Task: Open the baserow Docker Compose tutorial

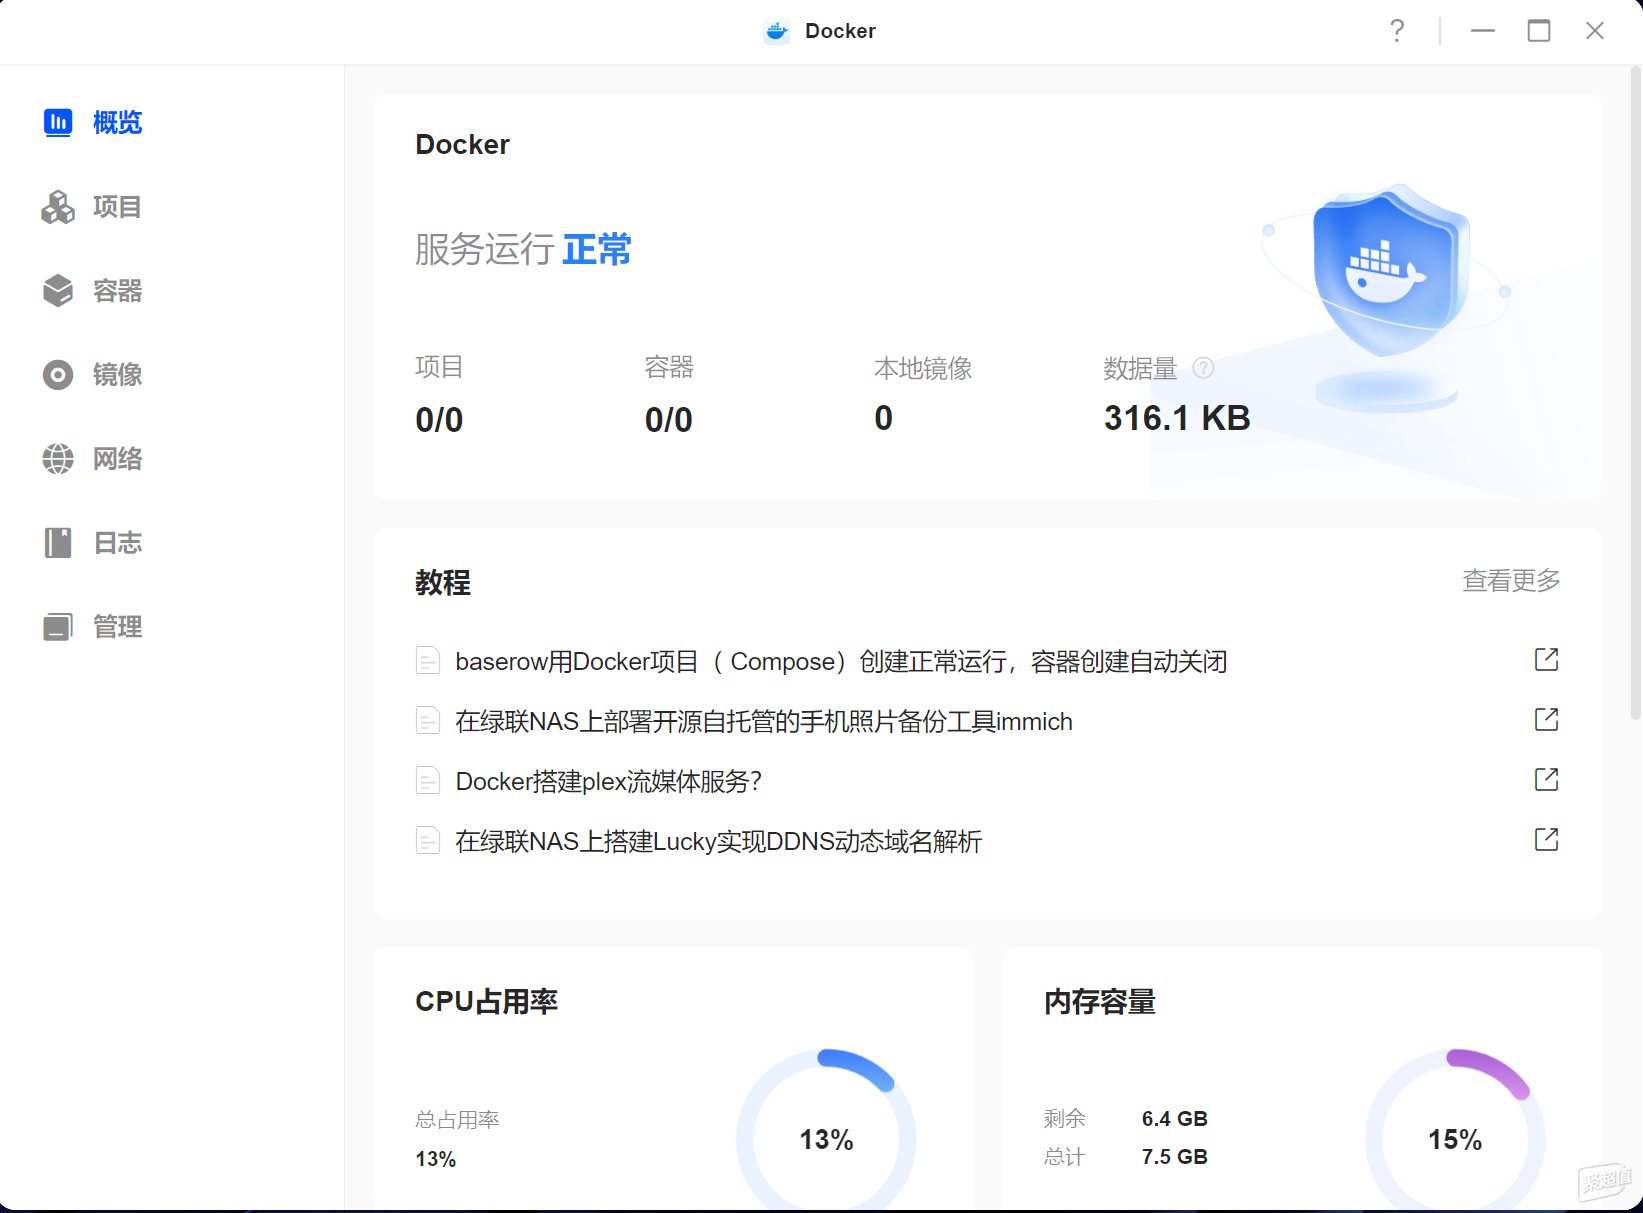Action: click(x=841, y=662)
